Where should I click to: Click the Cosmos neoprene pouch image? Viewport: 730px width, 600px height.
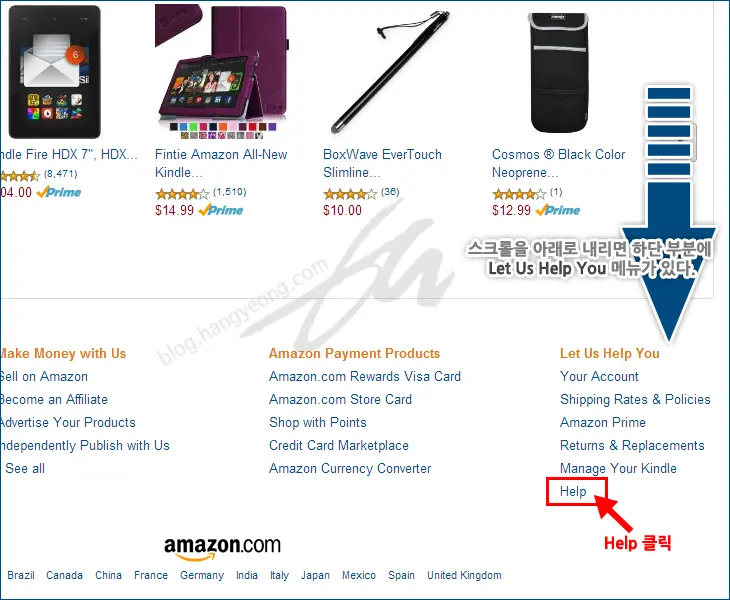(559, 72)
